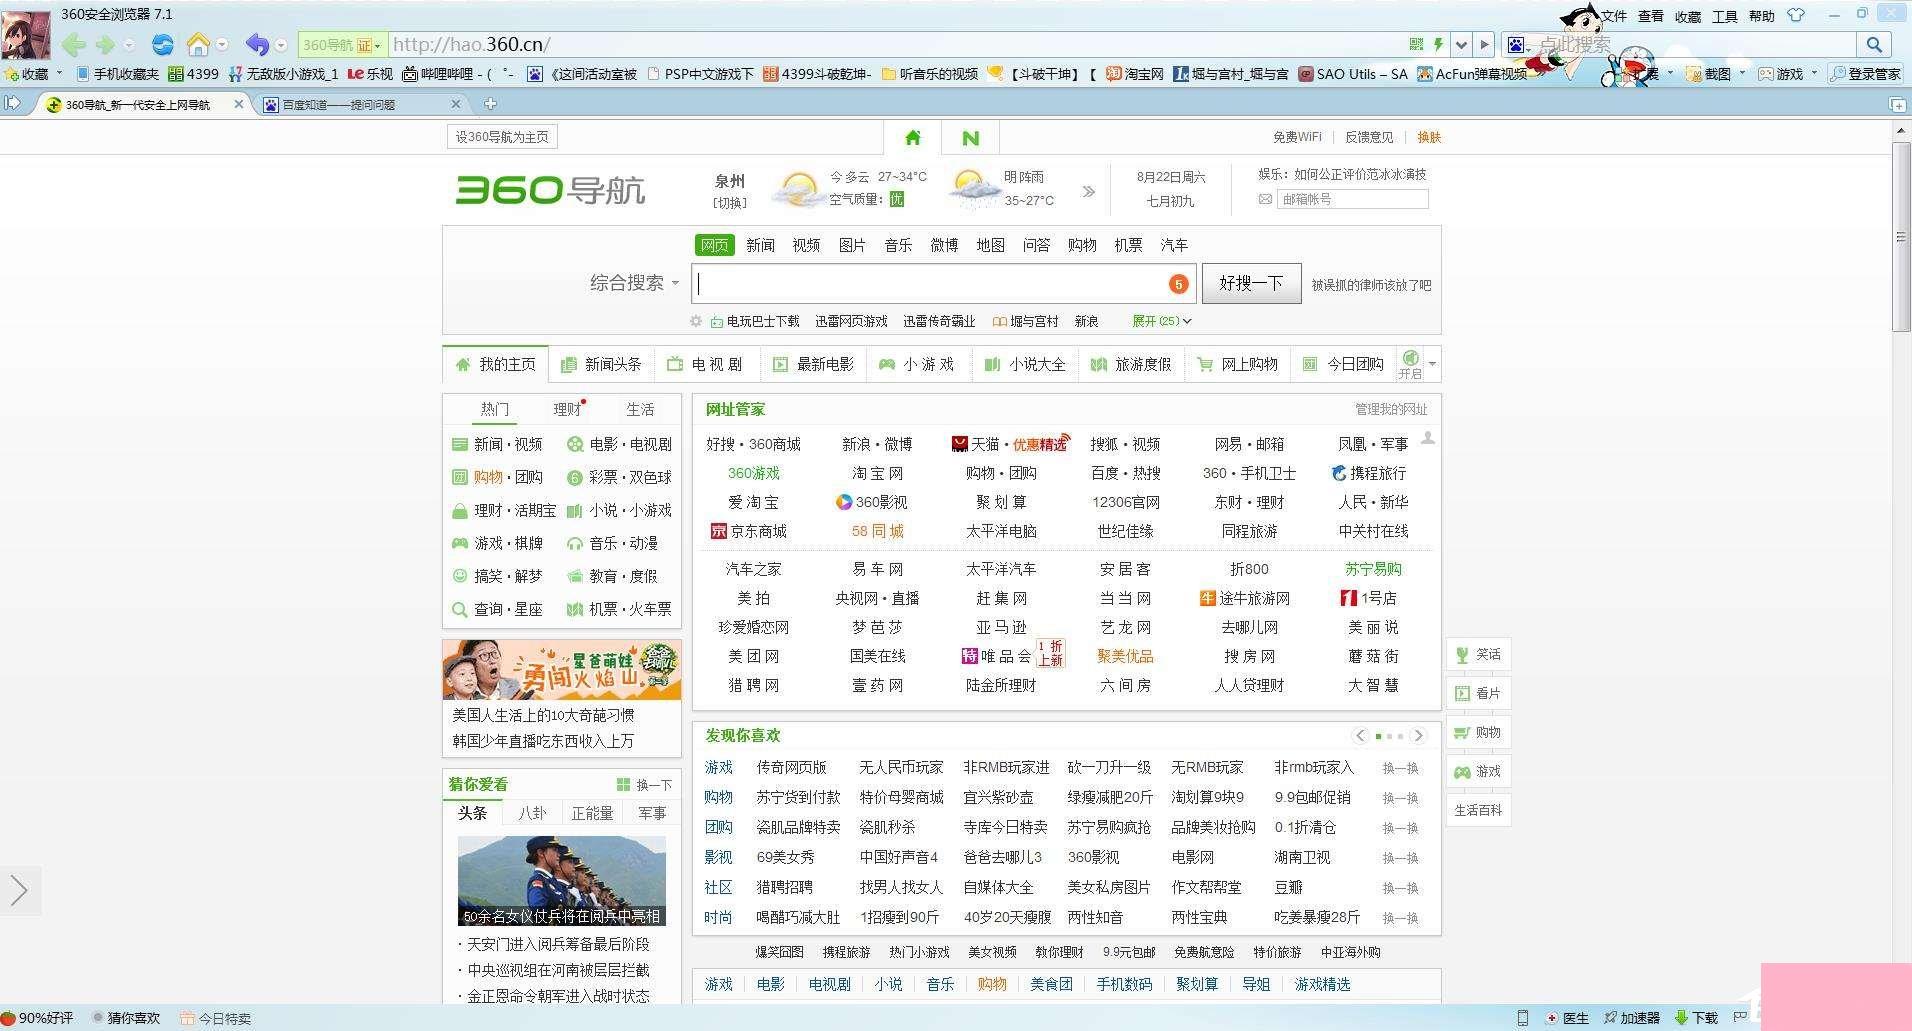Open the 女仪仗兵 news thumbnail
This screenshot has height=1031, width=1912.
[x=562, y=881]
